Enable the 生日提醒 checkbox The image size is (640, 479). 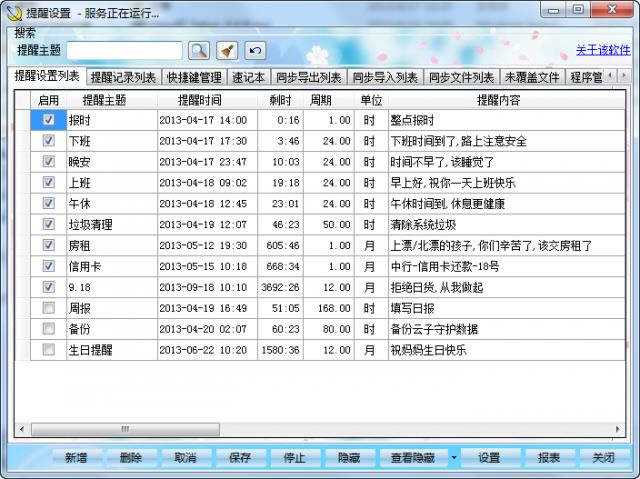pos(48,350)
